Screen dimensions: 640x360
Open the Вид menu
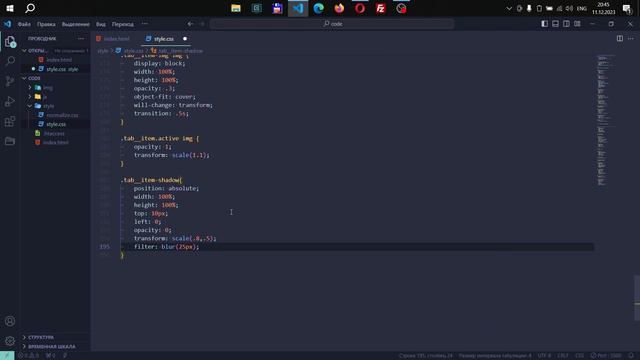point(101,24)
